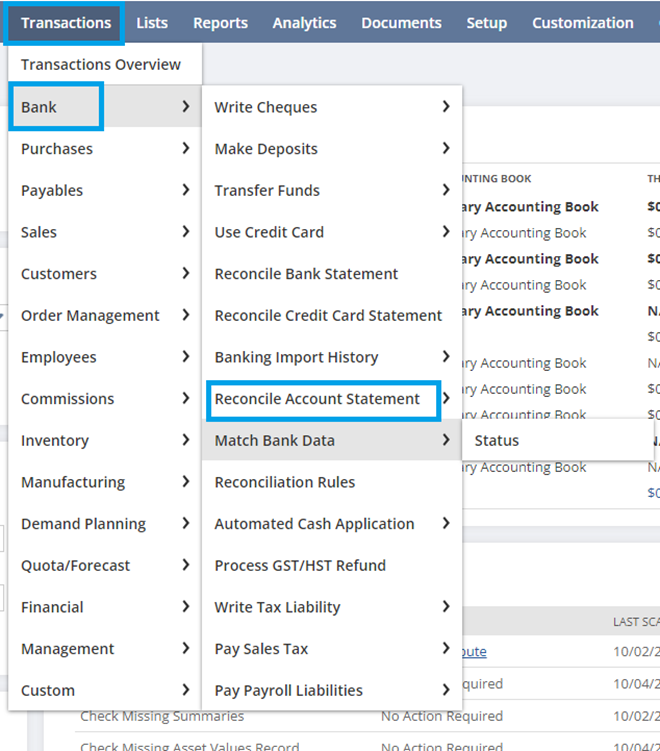
Task: Expand the Inventory submenu chevron
Action: [186, 440]
